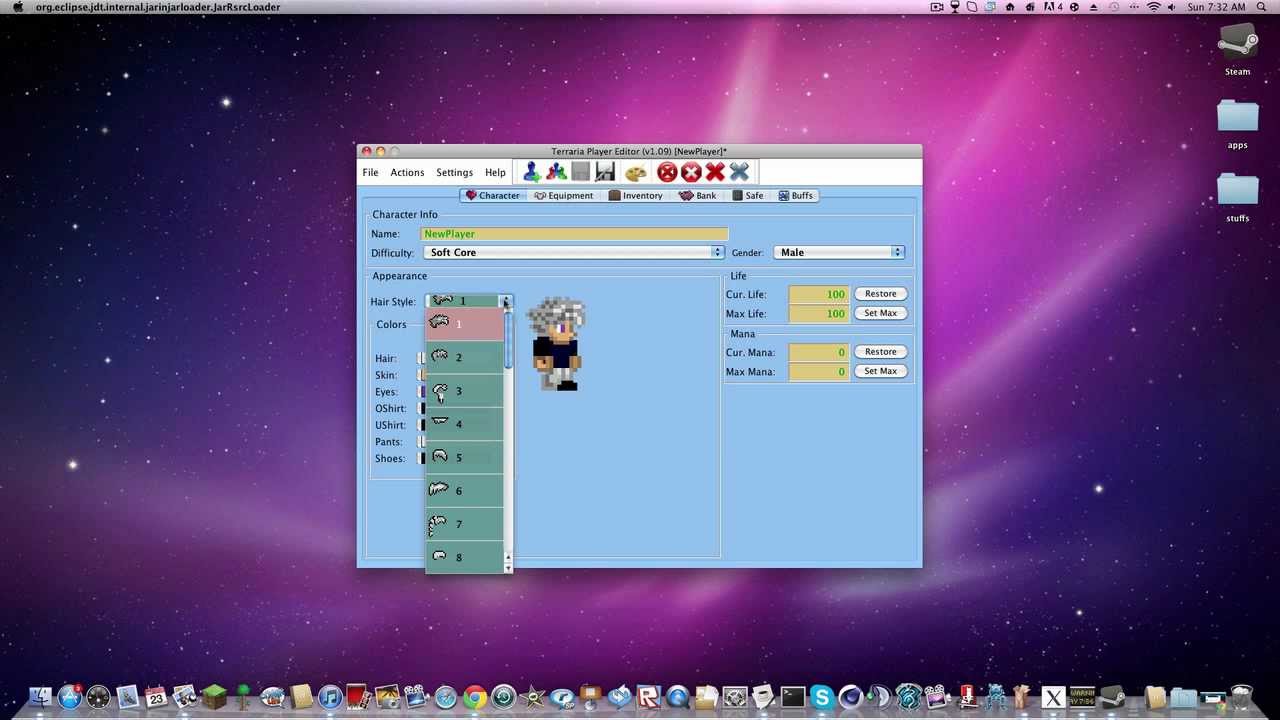1280x720 pixels.
Task: Restore current life with the Life Restore button
Action: coord(880,294)
